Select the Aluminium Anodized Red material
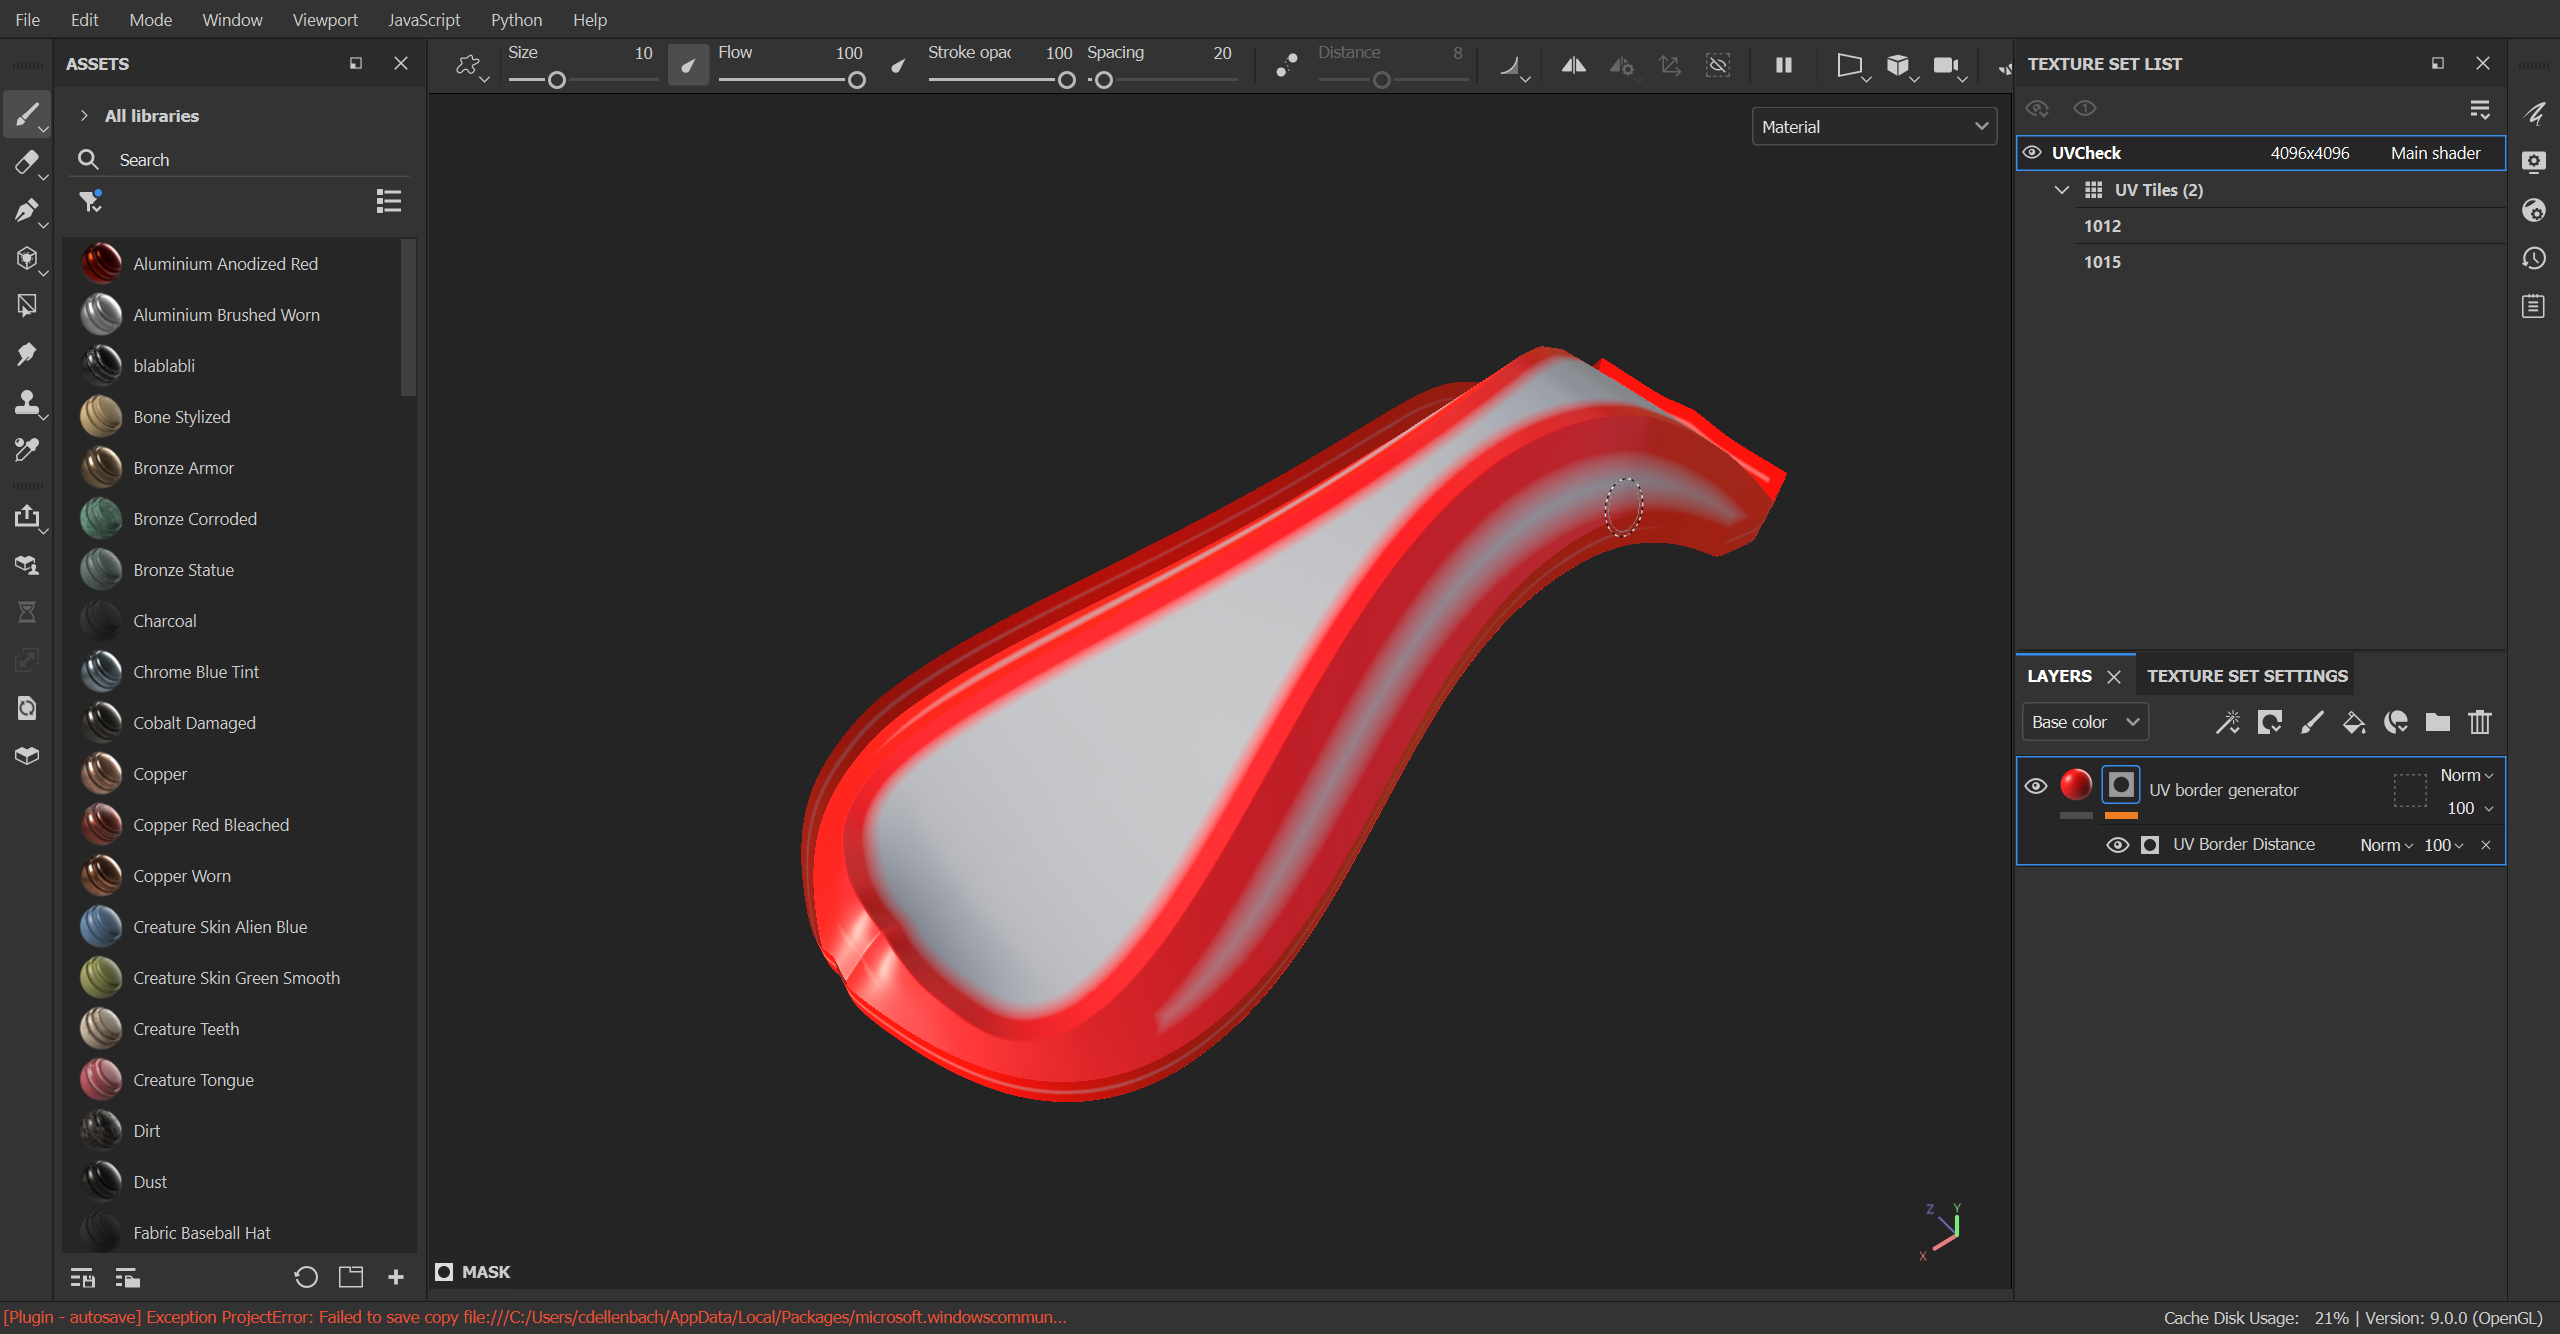This screenshot has width=2560, height=1334. [x=225, y=263]
